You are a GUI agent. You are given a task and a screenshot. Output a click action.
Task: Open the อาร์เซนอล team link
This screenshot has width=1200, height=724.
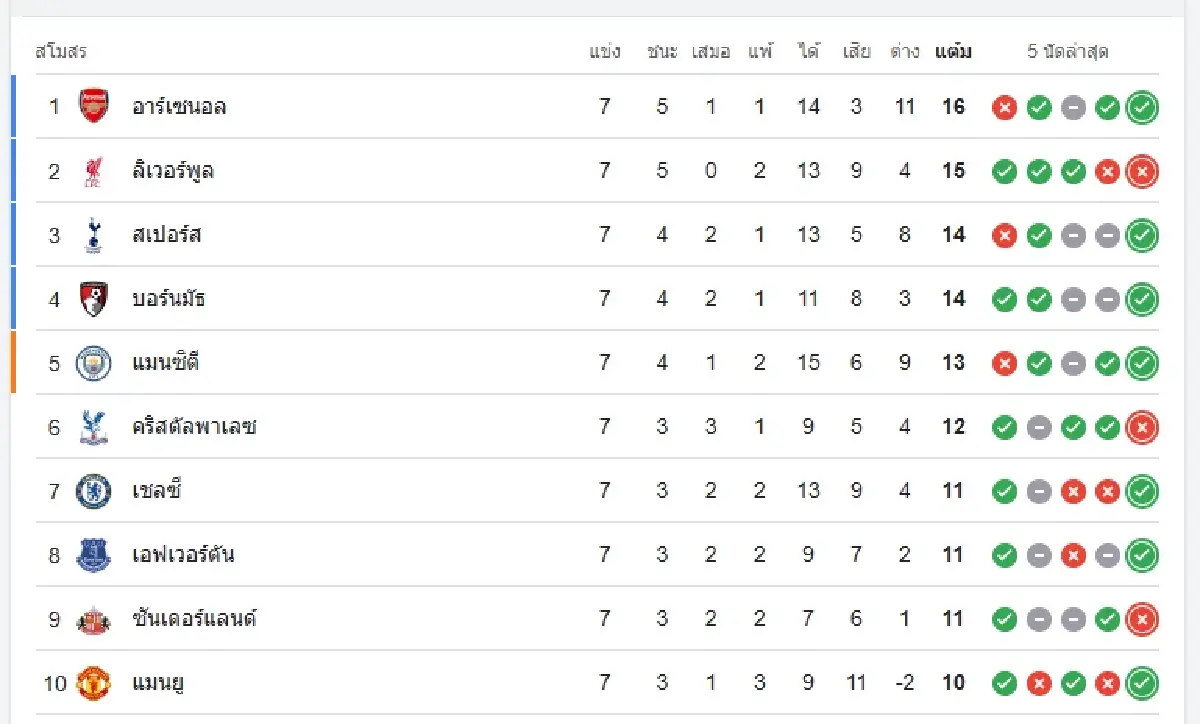tap(179, 107)
